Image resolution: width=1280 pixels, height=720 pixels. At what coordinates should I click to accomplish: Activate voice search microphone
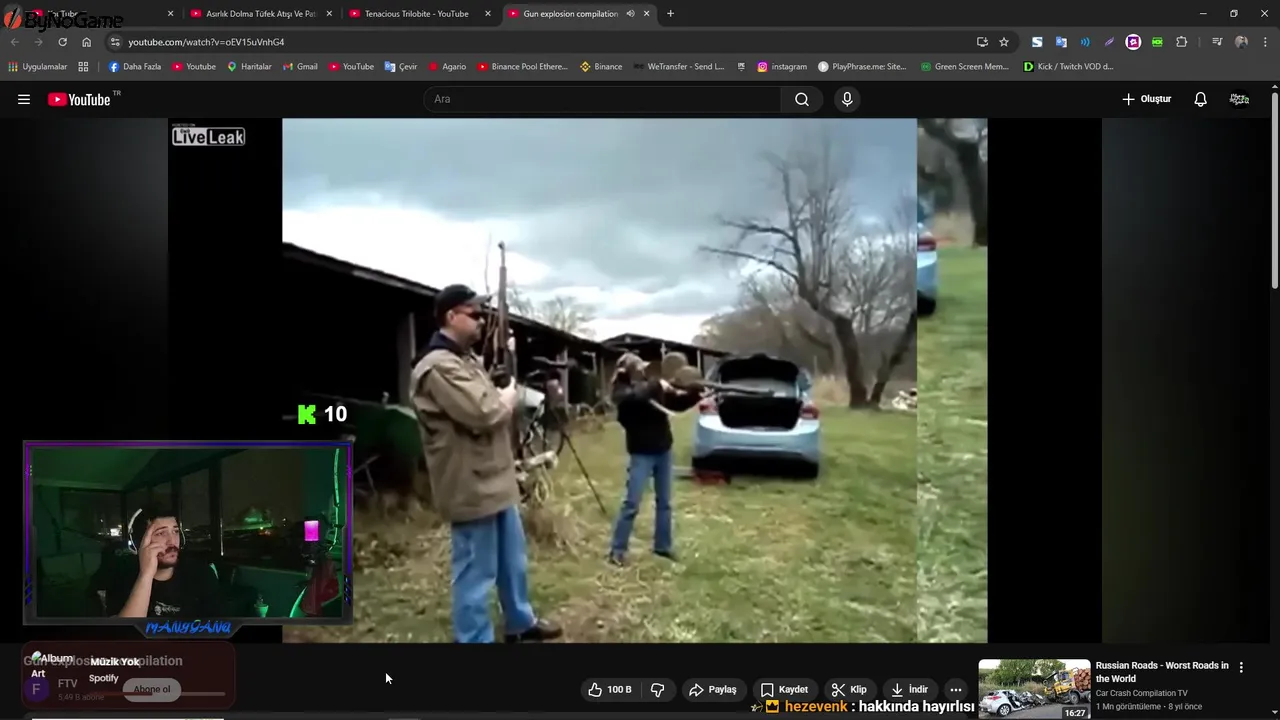coord(847,99)
